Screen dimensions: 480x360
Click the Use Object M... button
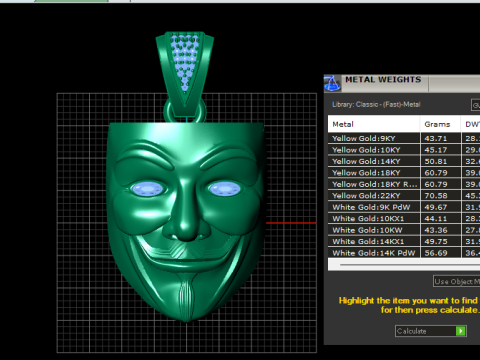457,281
